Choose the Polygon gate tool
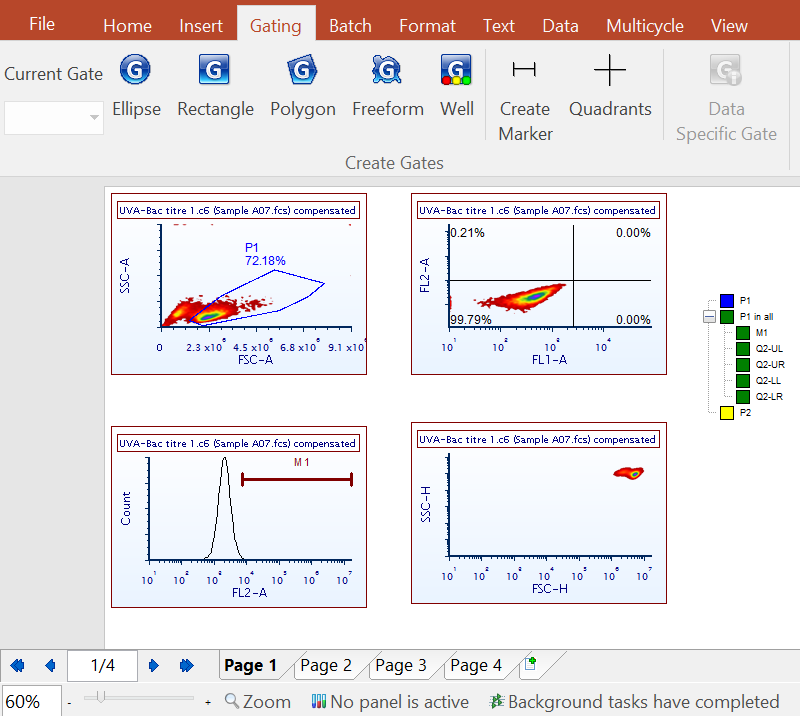Image resolution: width=800 pixels, height=716 pixels. [302, 85]
